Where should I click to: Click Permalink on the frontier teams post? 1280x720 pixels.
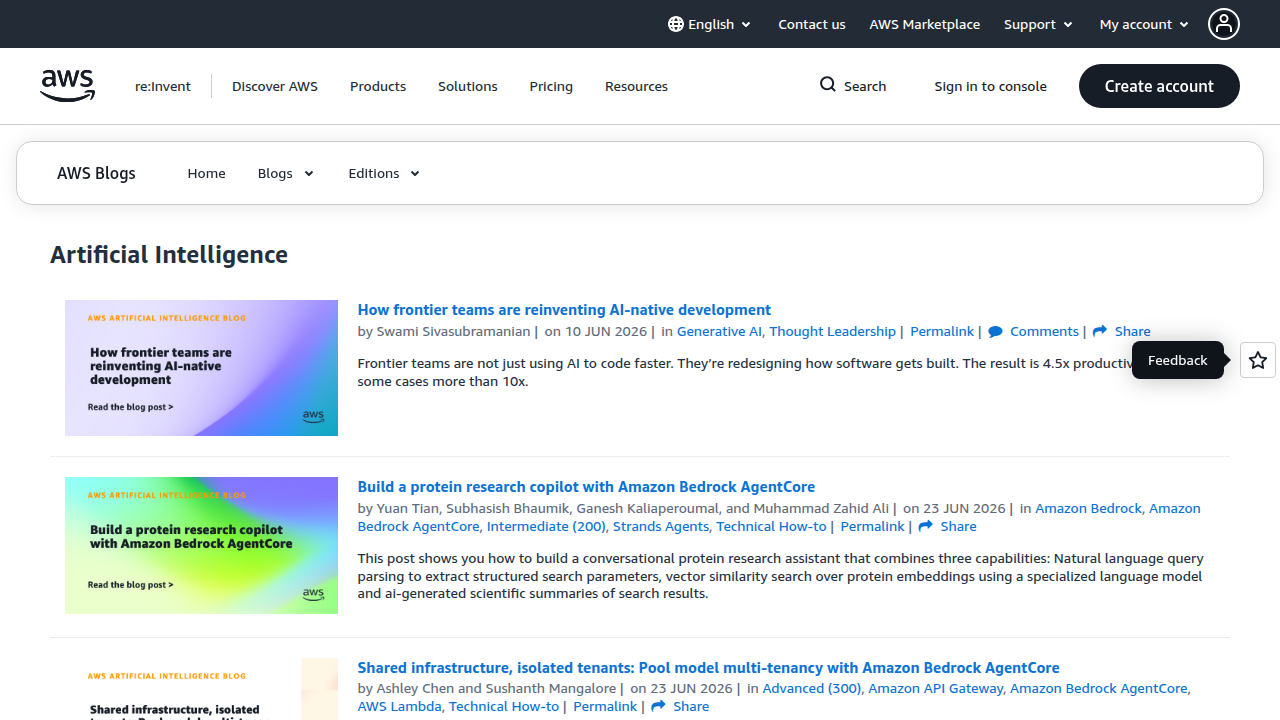942,331
